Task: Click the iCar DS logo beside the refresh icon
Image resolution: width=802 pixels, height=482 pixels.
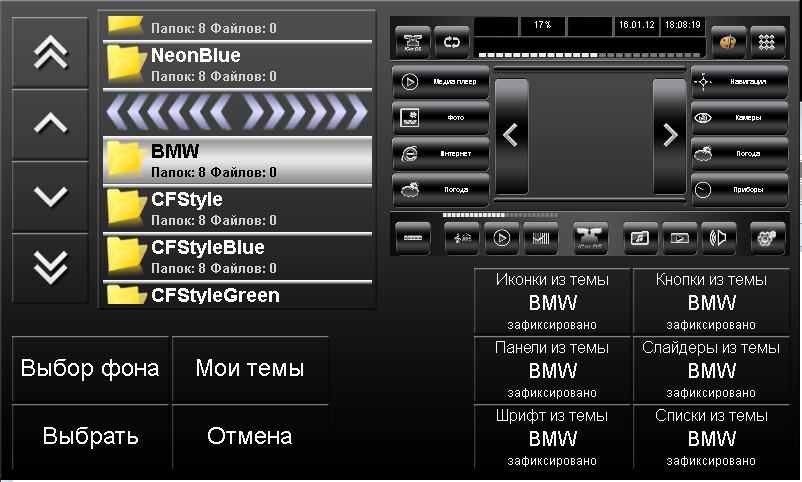Action: coord(413,42)
